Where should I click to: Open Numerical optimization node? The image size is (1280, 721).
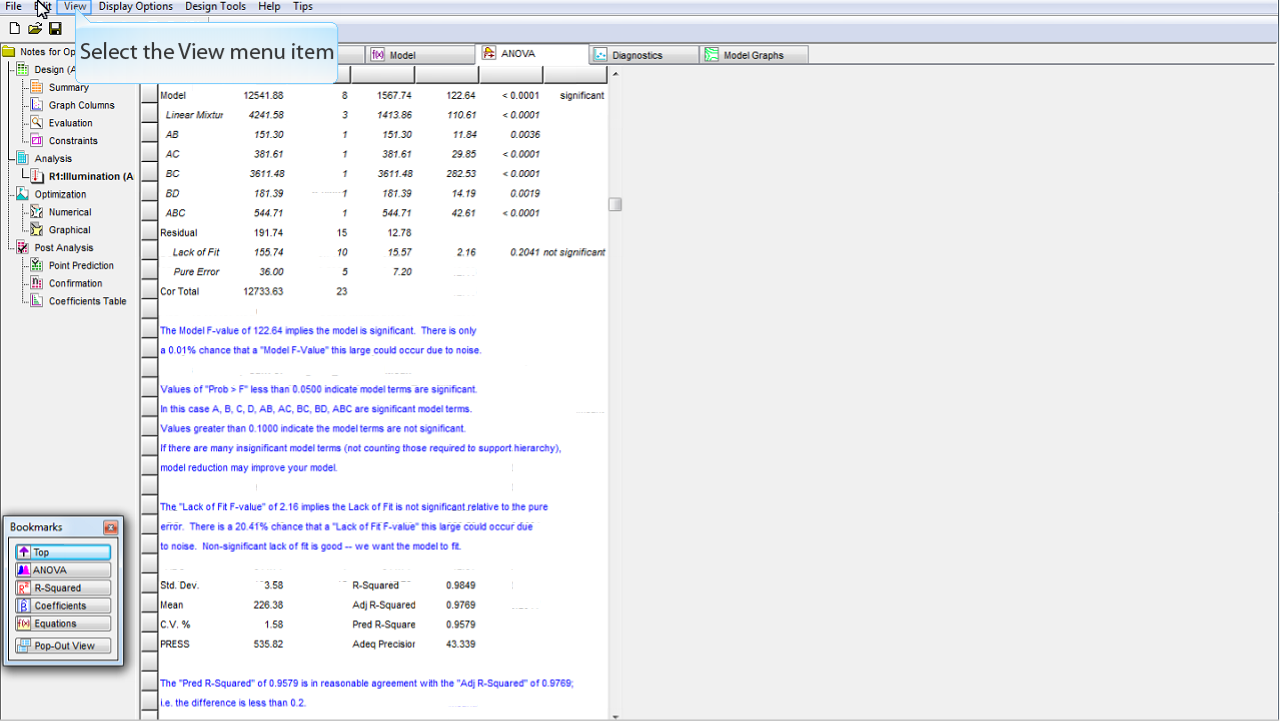[x=69, y=212]
